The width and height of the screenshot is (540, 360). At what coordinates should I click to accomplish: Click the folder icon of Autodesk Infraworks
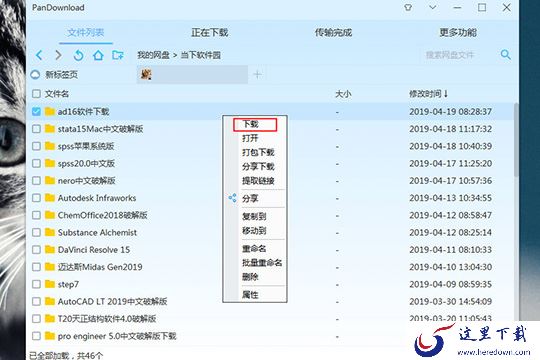tap(50, 197)
